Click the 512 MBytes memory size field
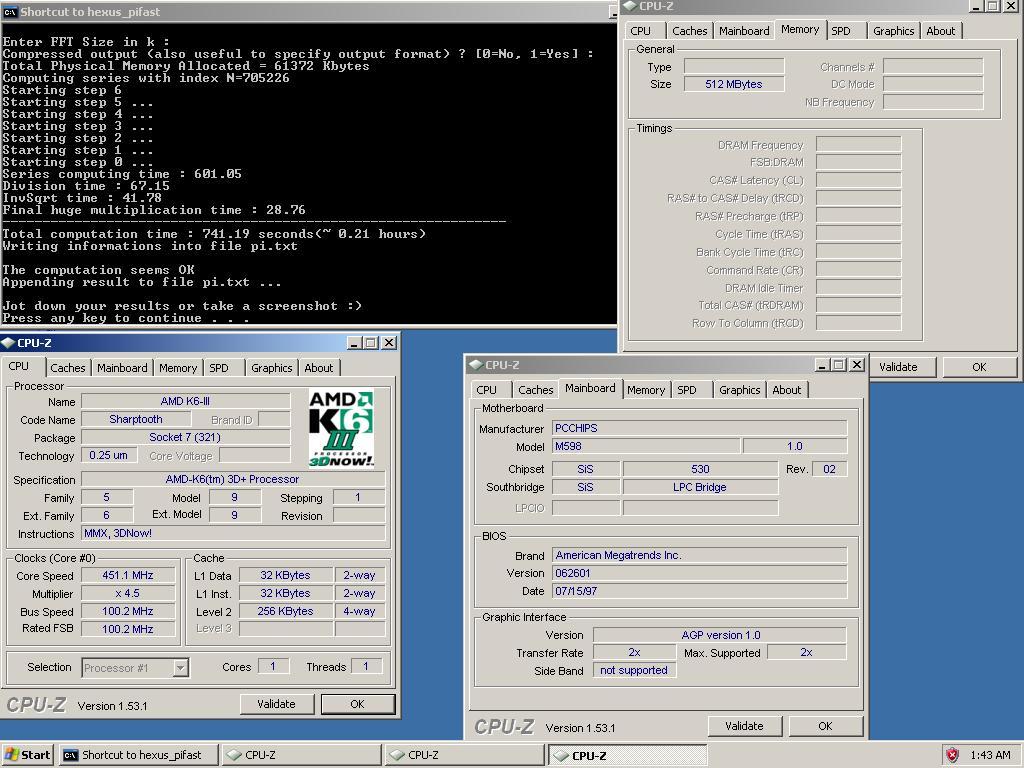Screen dimensions: 1024x768 [734, 84]
